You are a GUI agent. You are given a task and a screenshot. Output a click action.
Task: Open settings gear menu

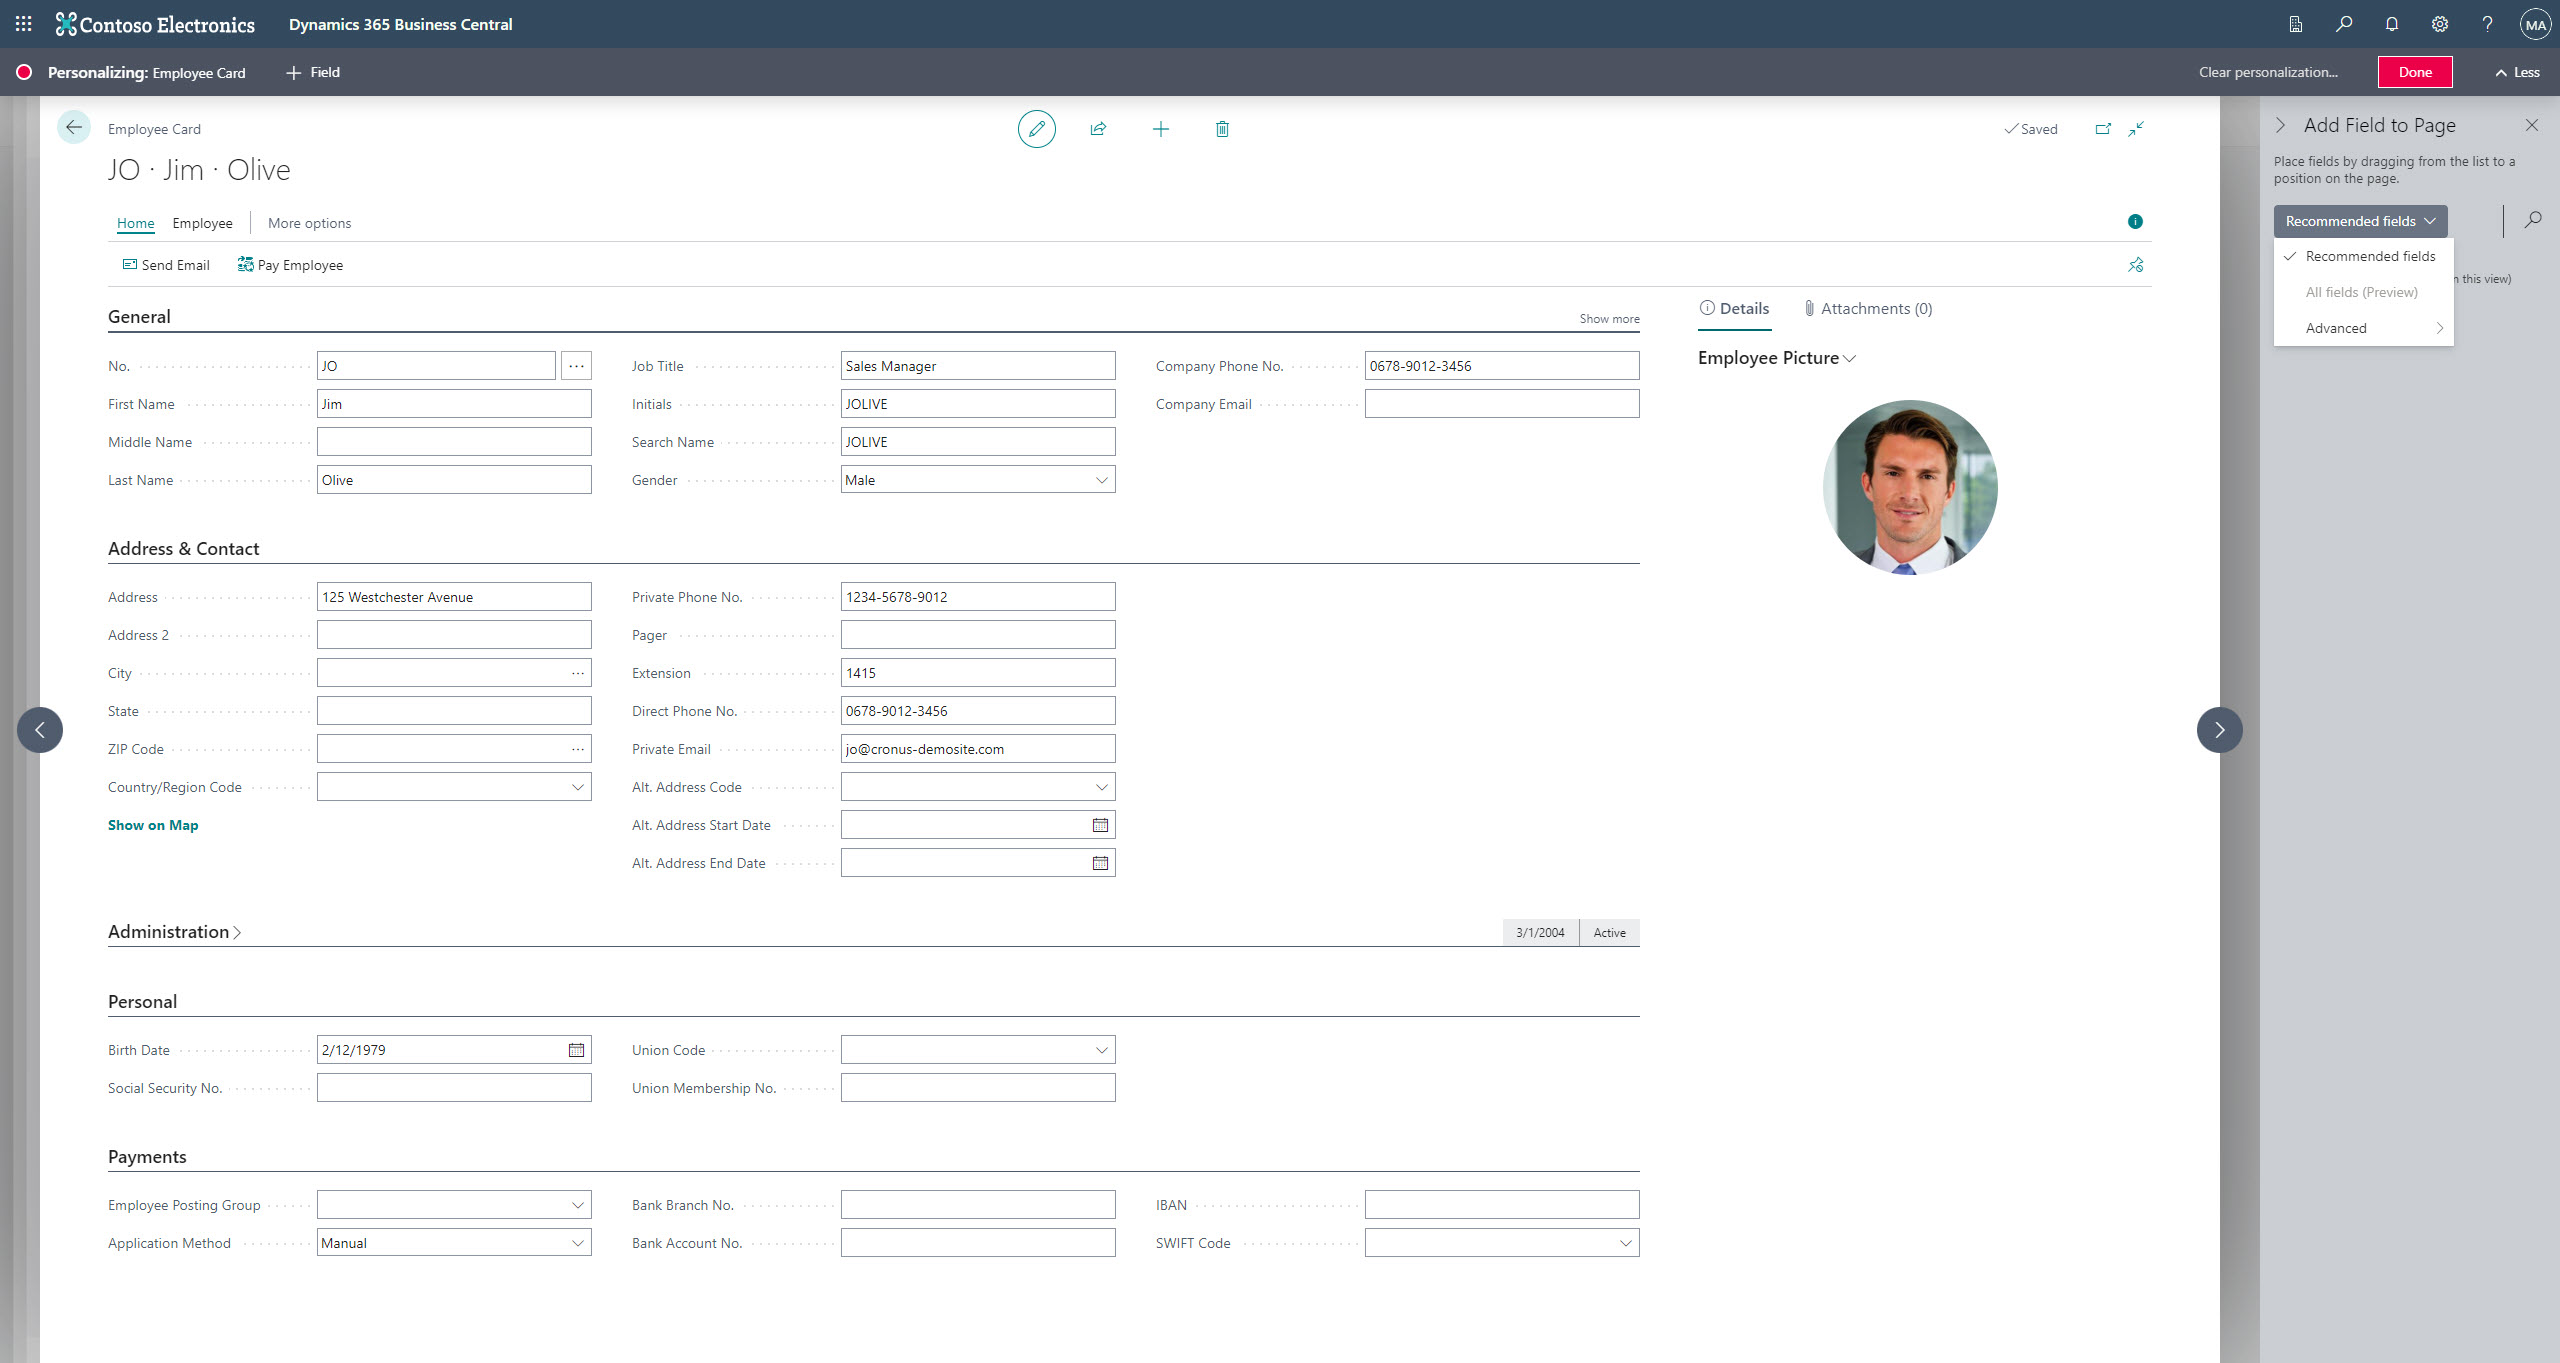point(2439,24)
